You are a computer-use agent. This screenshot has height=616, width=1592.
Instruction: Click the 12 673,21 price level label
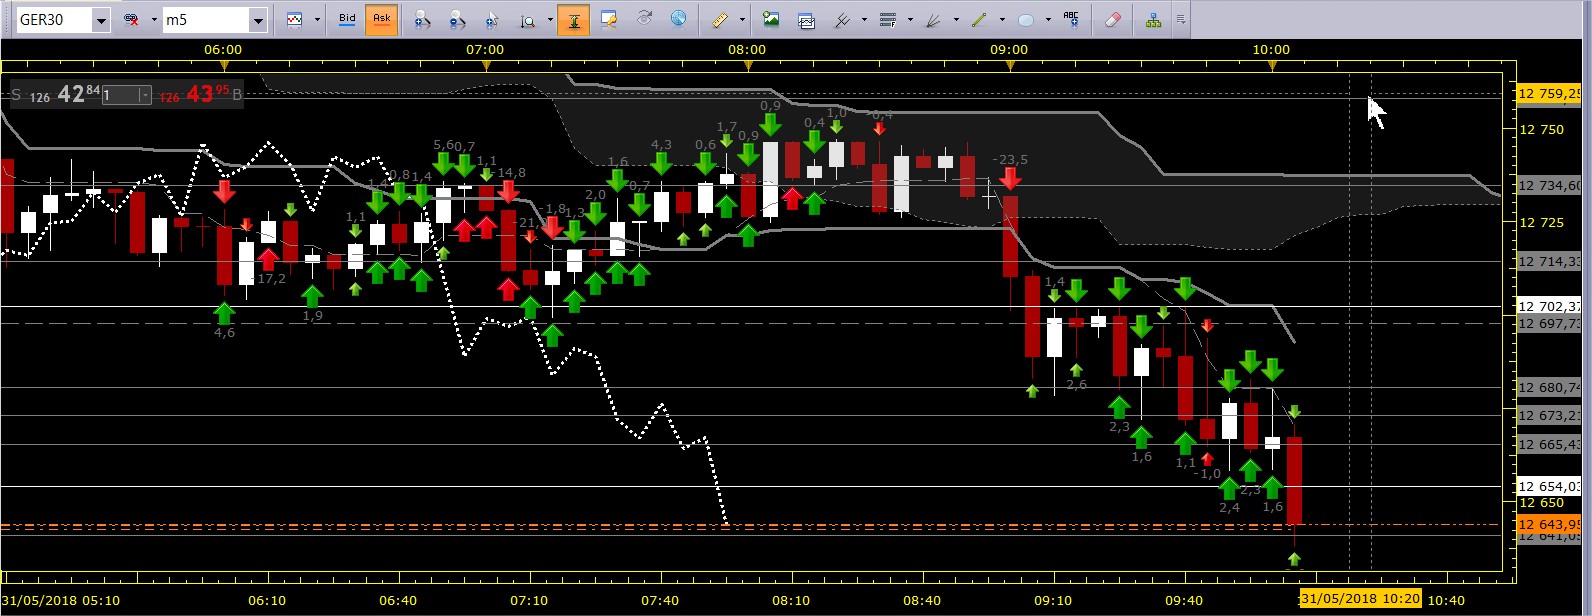tap(1549, 416)
